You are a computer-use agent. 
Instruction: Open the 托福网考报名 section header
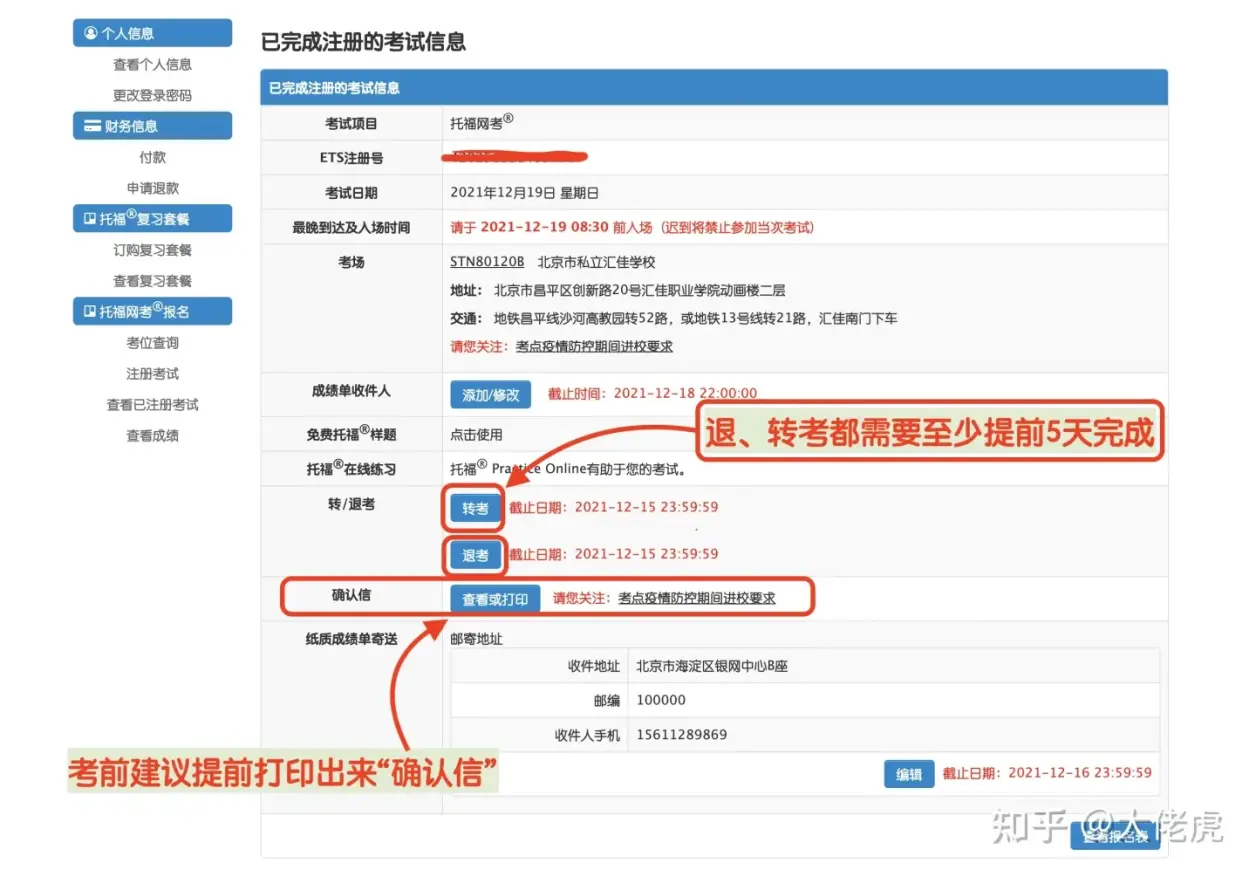152,311
